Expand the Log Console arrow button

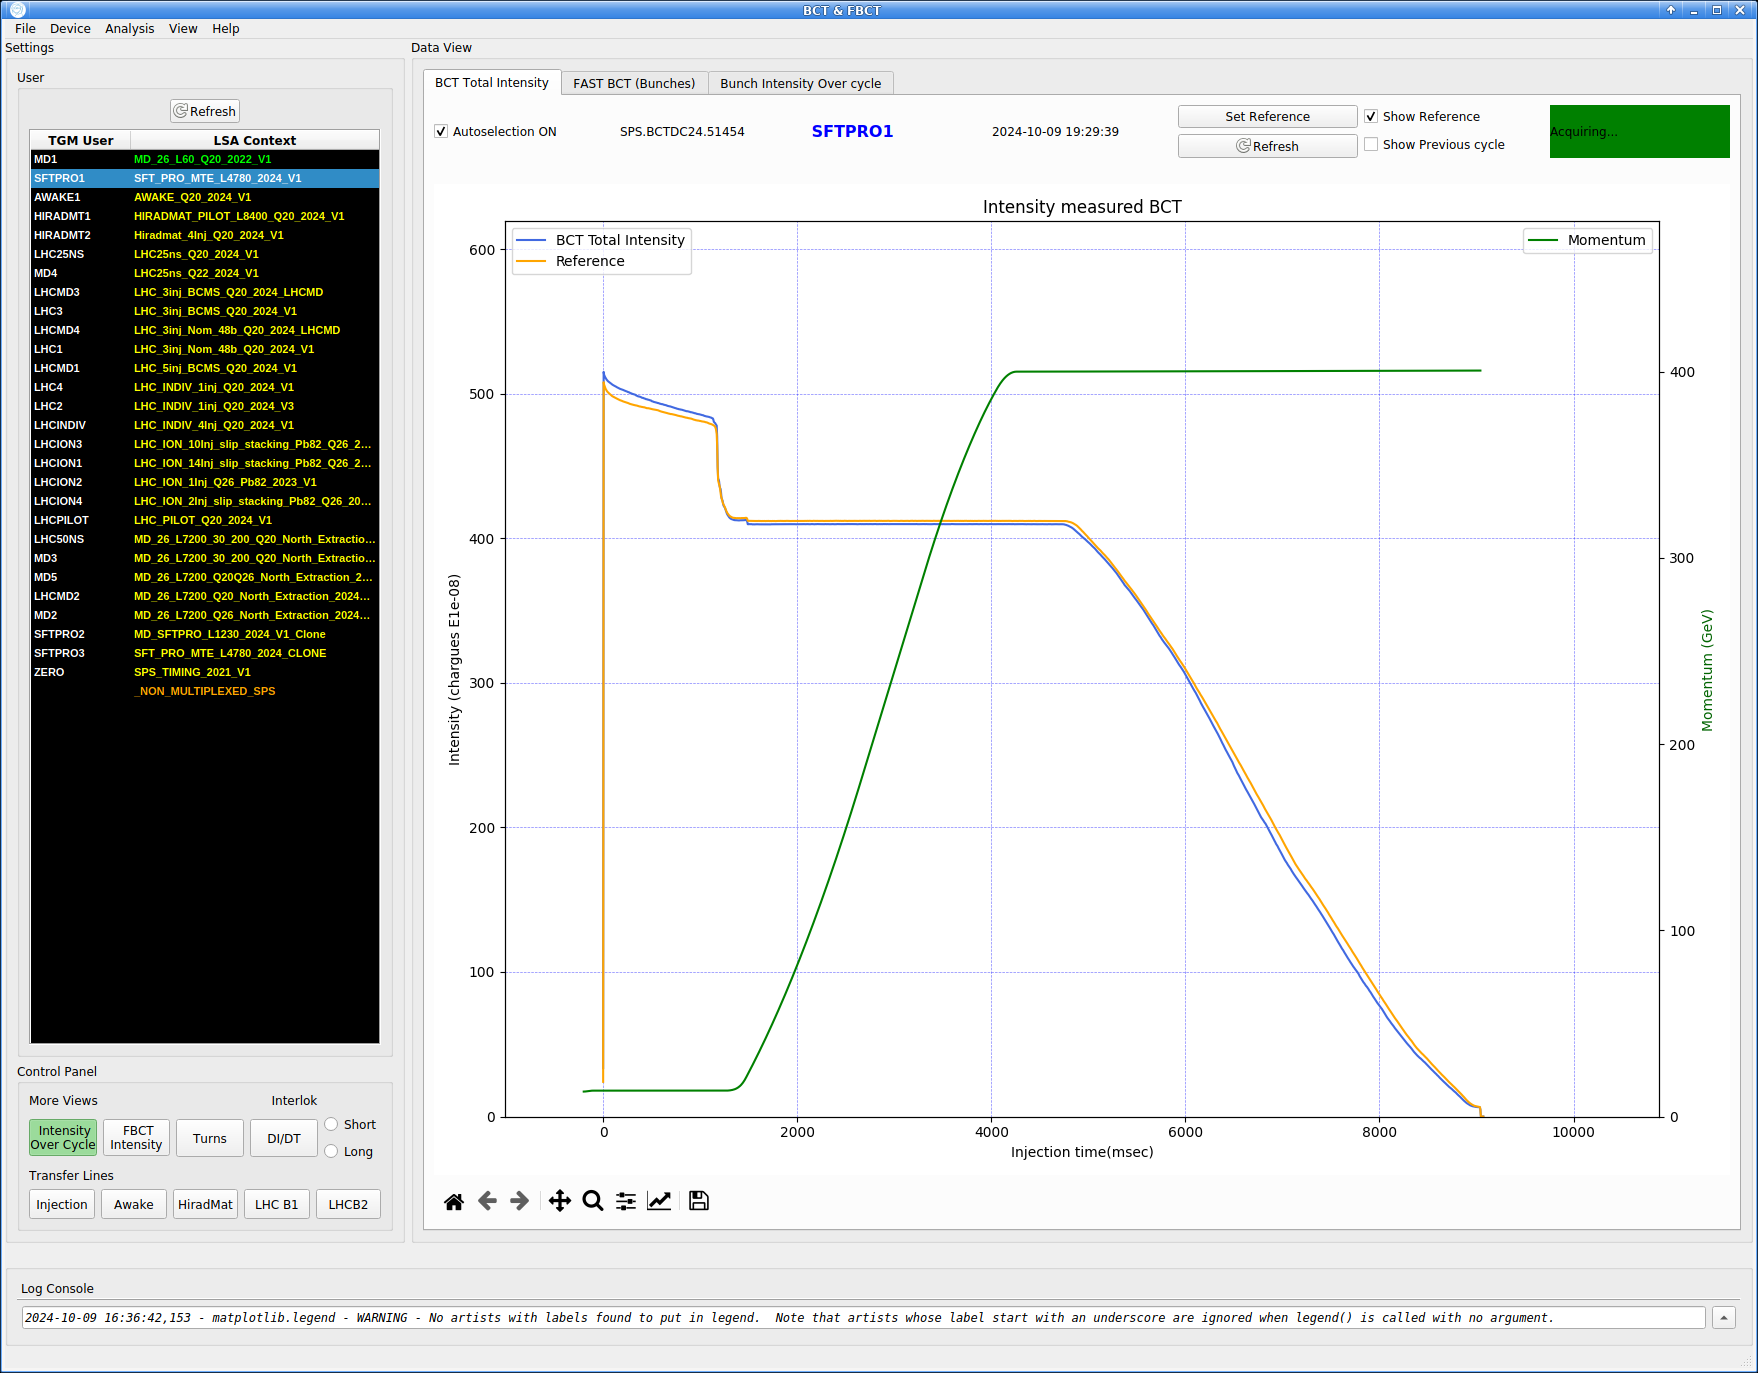tap(1724, 1318)
